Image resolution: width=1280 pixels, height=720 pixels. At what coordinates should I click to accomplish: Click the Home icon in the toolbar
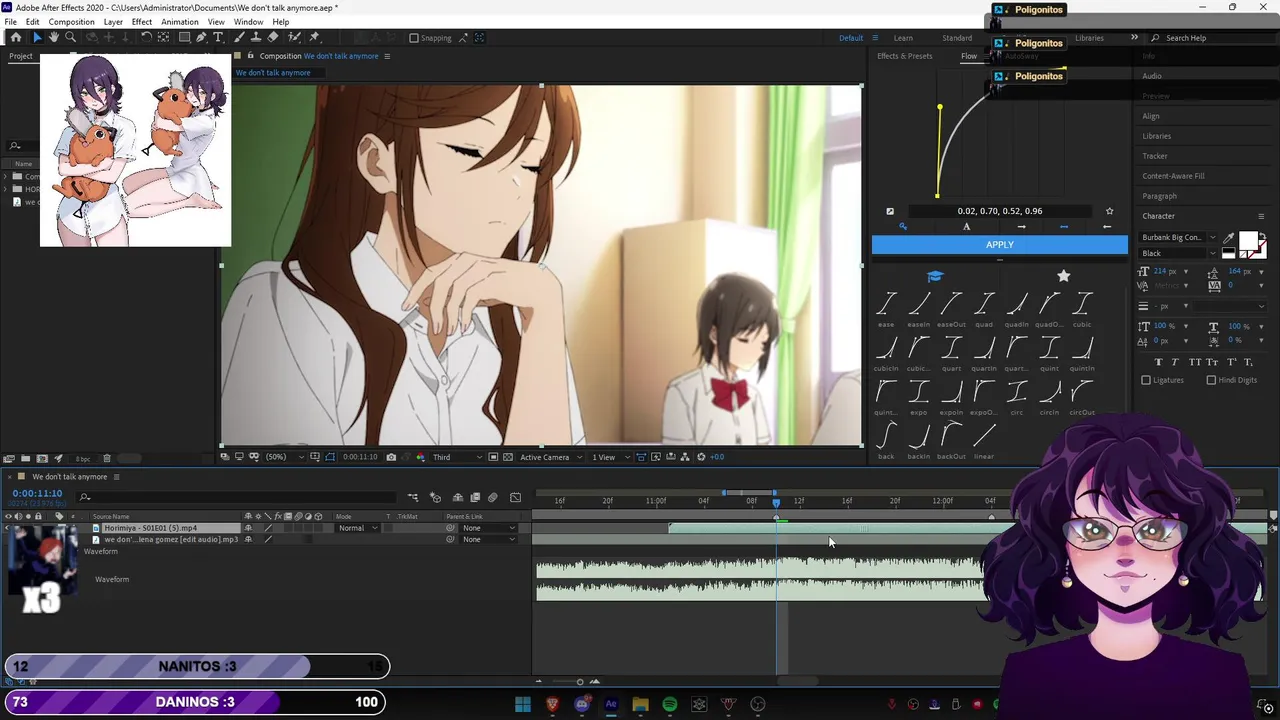click(16, 37)
